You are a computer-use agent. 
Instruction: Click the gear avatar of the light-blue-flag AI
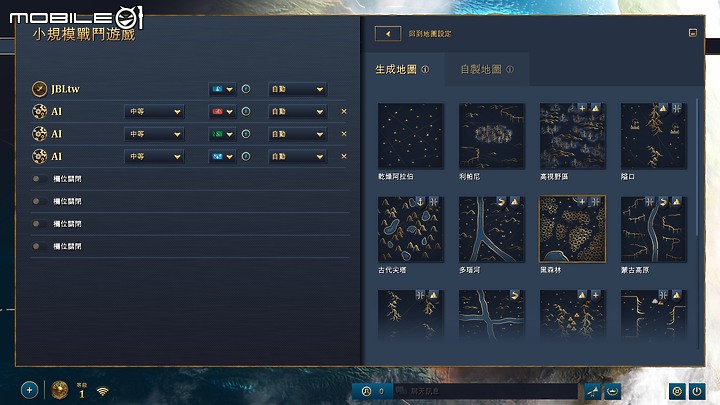coord(39,157)
